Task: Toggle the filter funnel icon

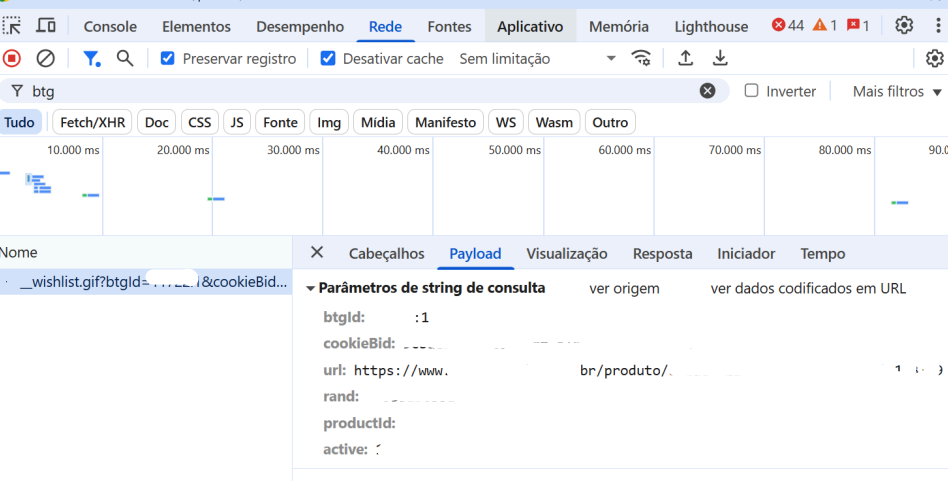Action: pos(91,58)
